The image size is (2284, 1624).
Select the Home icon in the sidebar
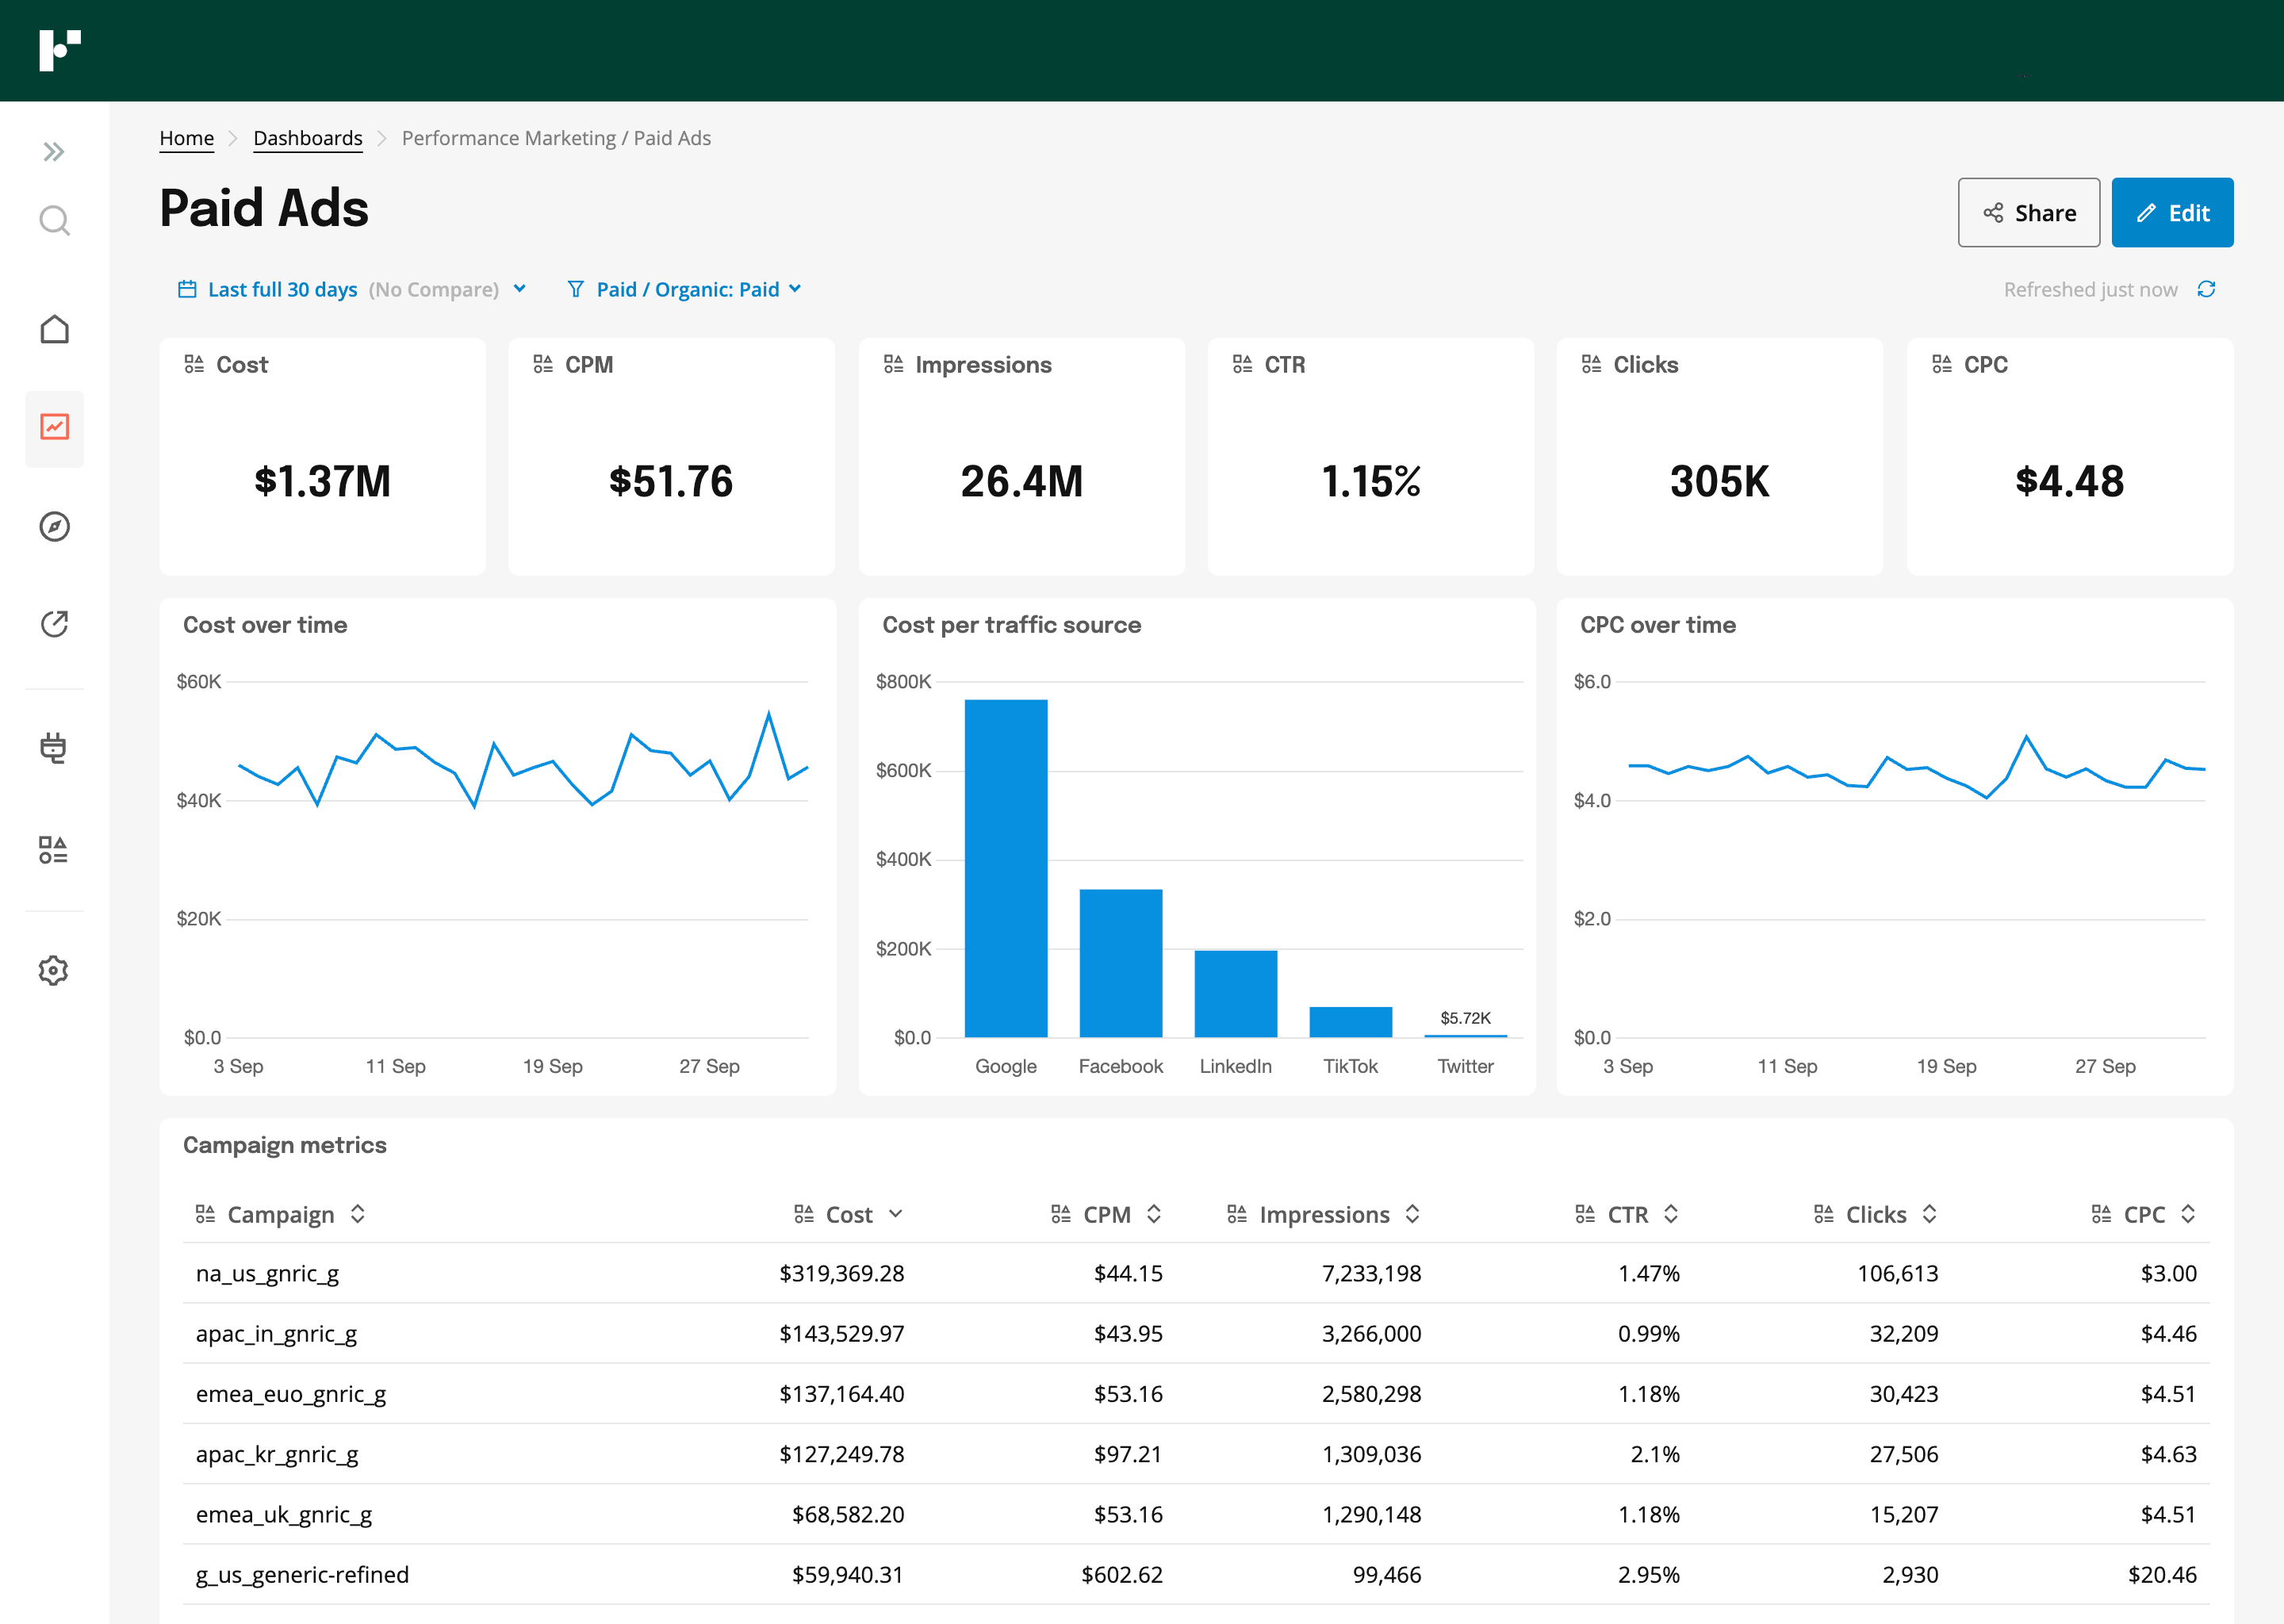[x=54, y=329]
